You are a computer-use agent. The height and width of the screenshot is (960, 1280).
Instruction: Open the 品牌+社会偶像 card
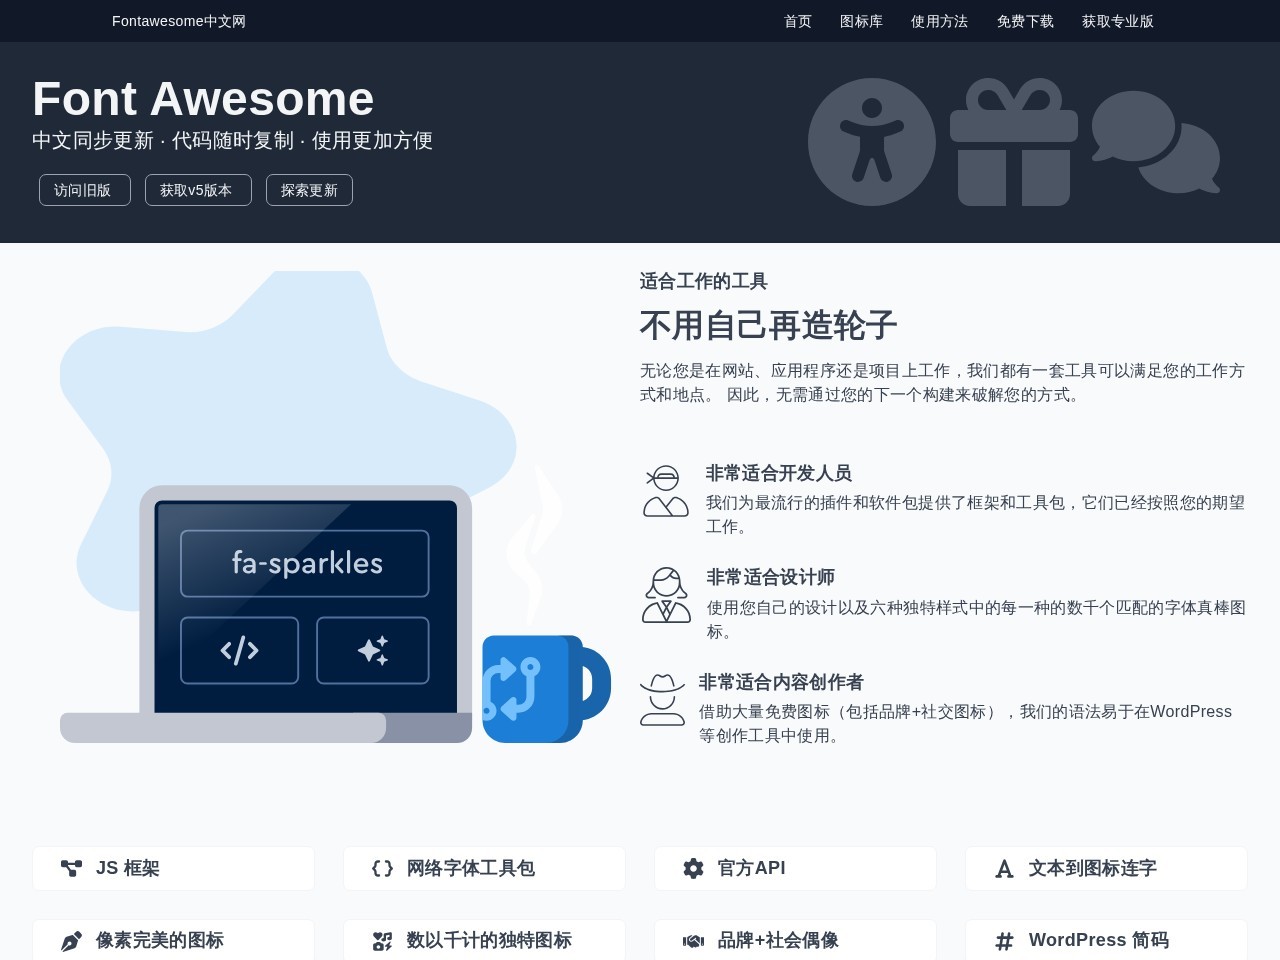[x=795, y=940]
